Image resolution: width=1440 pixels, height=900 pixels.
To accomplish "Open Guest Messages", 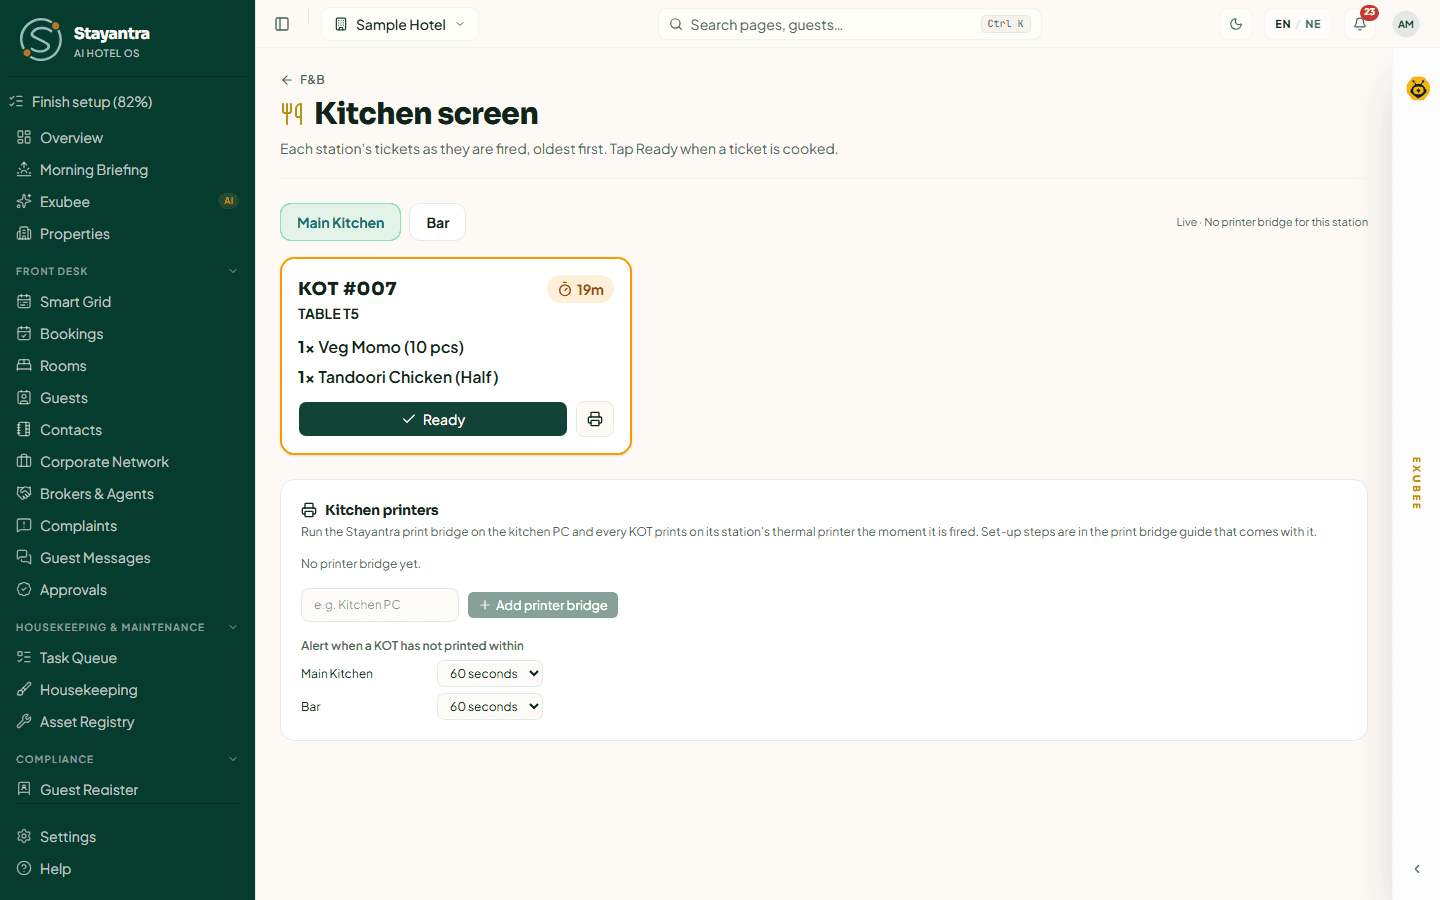I will (x=127, y=558).
